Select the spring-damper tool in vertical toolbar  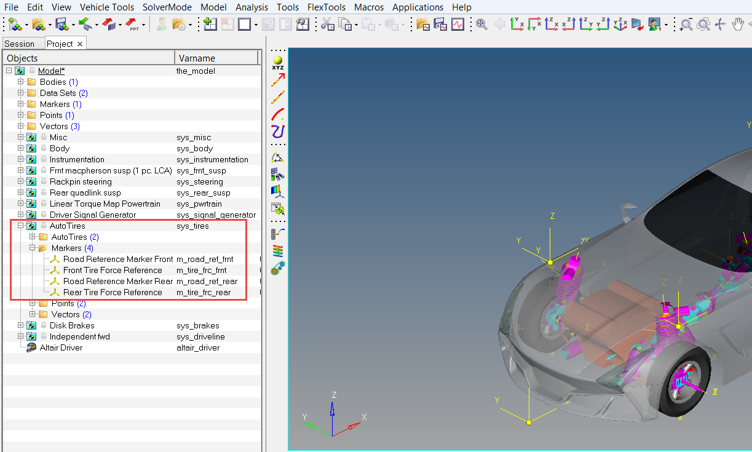[x=278, y=251]
